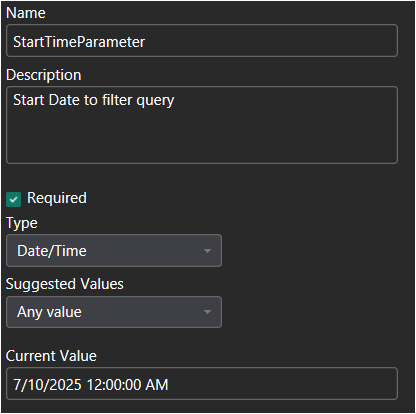
Task: Click the Type label above the Date/Time dropdown
Action: (x=22, y=223)
